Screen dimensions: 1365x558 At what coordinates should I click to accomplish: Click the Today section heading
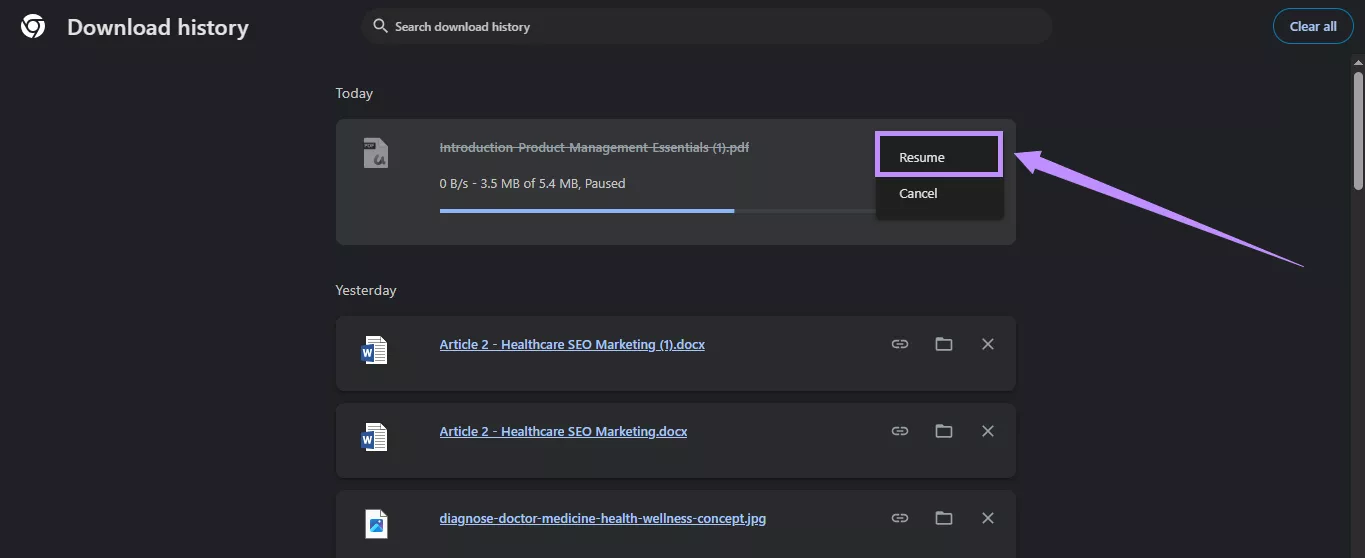tap(354, 93)
